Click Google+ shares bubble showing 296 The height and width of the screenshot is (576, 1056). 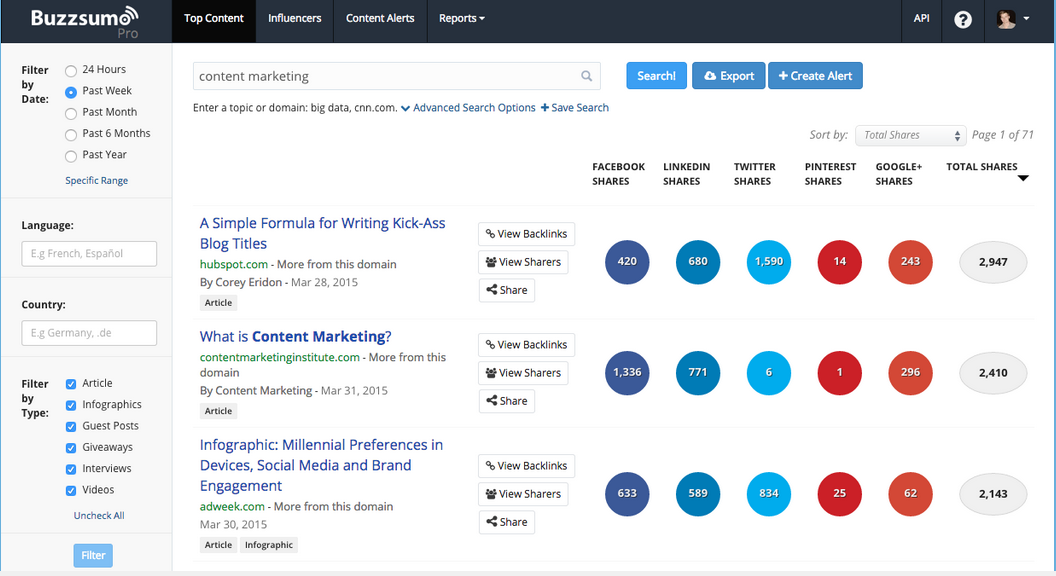(x=911, y=373)
